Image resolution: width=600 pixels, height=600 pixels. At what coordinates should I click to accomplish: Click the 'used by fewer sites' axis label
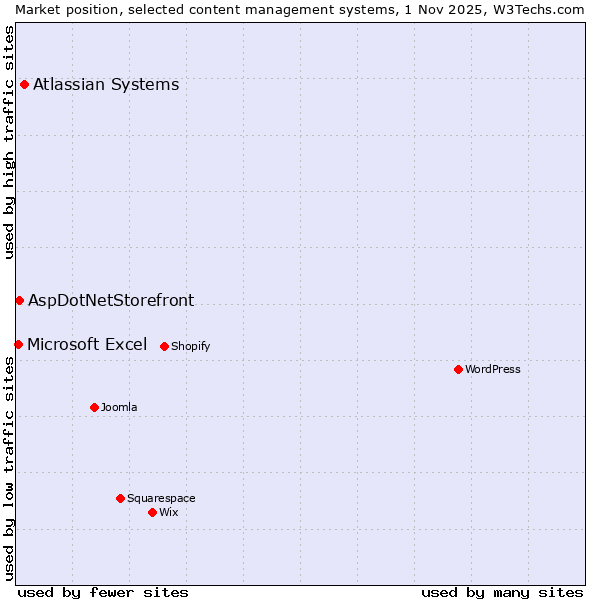[x=103, y=592]
